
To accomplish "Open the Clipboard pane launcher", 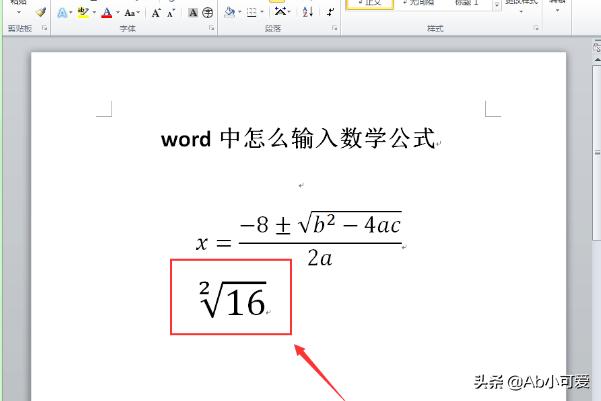I will (44, 28).
